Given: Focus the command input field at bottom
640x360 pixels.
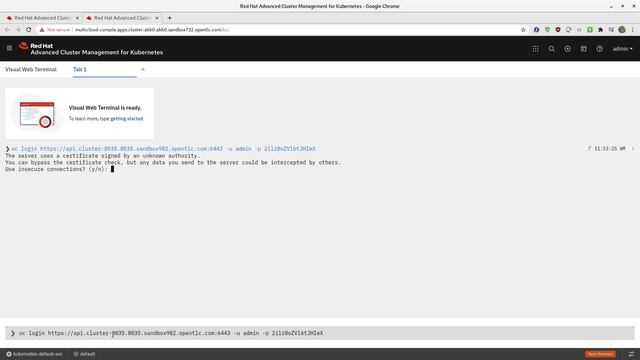Looking at the screenshot, I should click(320, 333).
